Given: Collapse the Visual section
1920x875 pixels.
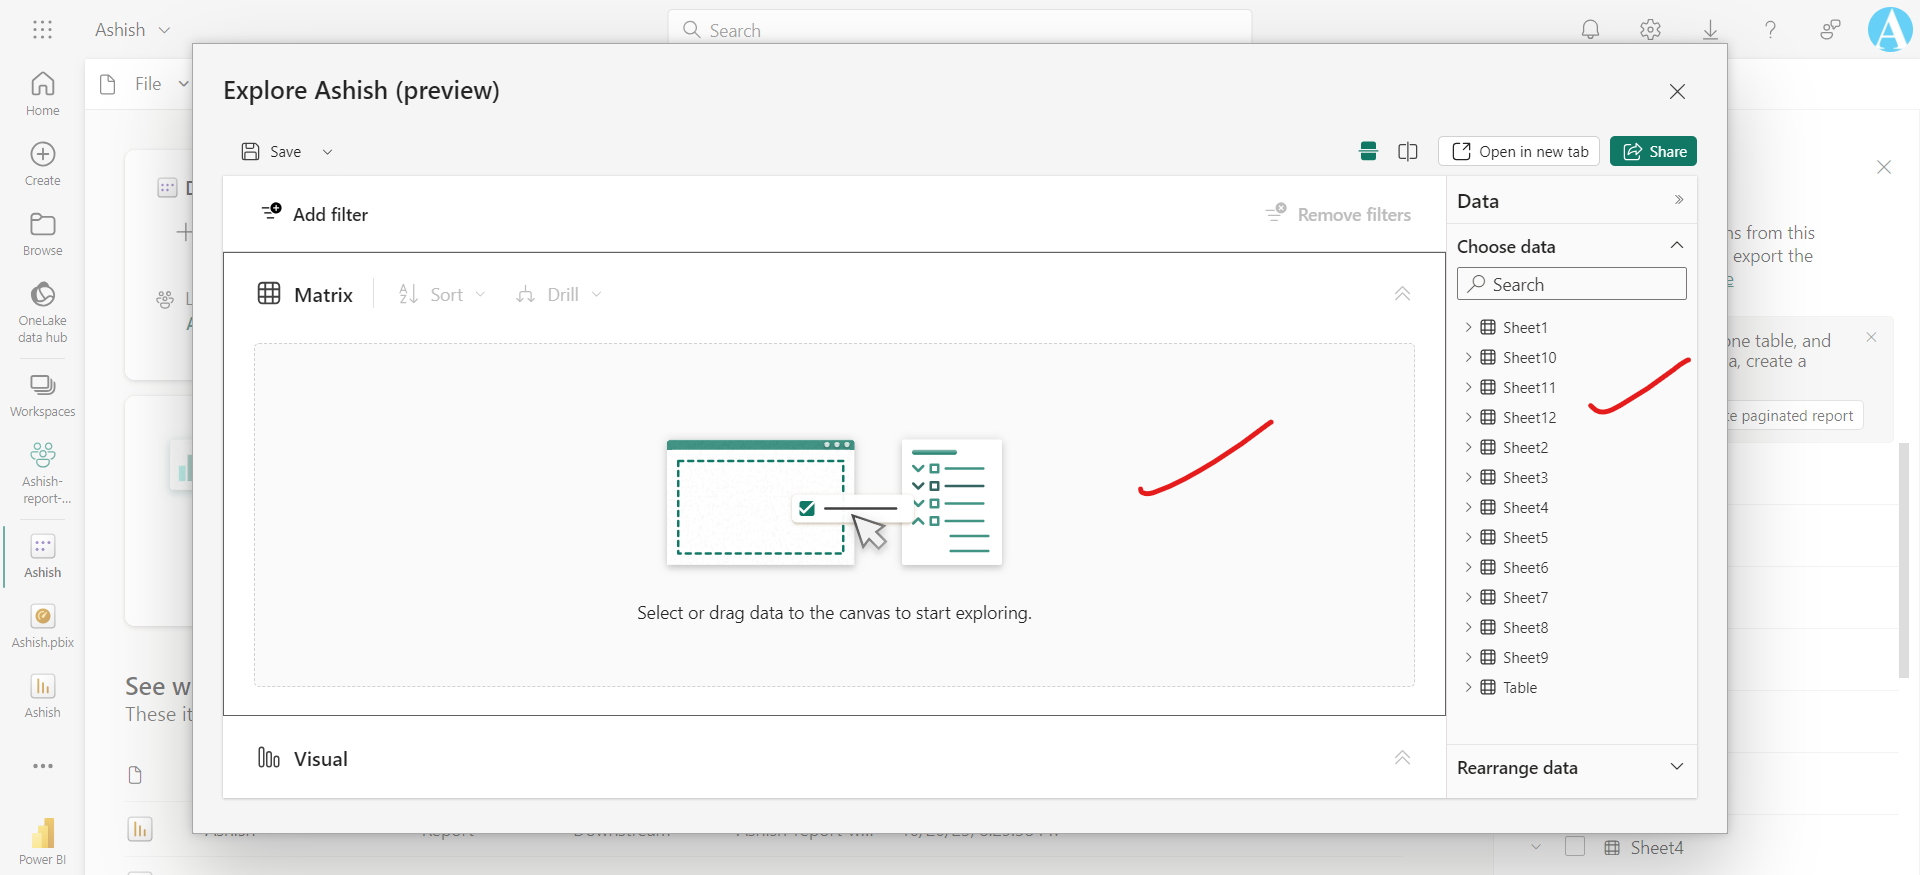Looking at the screenshot, I should 1402,758.
